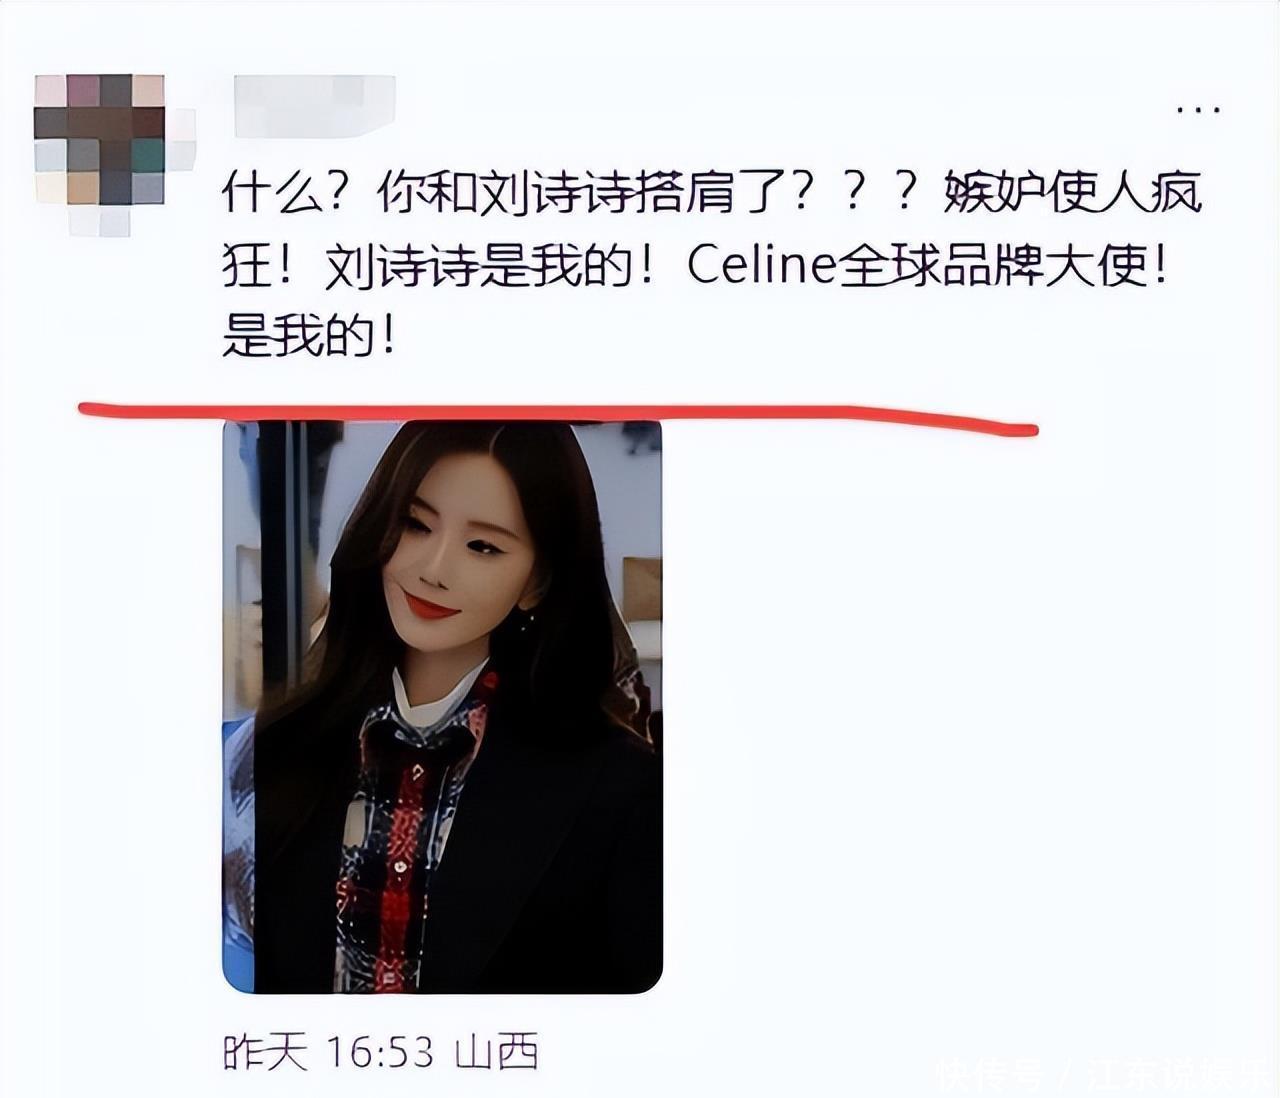The height and width of the screenshot is (1098, 1280).
Task: Click the word Celine in the post
Action: click(761, 266)
